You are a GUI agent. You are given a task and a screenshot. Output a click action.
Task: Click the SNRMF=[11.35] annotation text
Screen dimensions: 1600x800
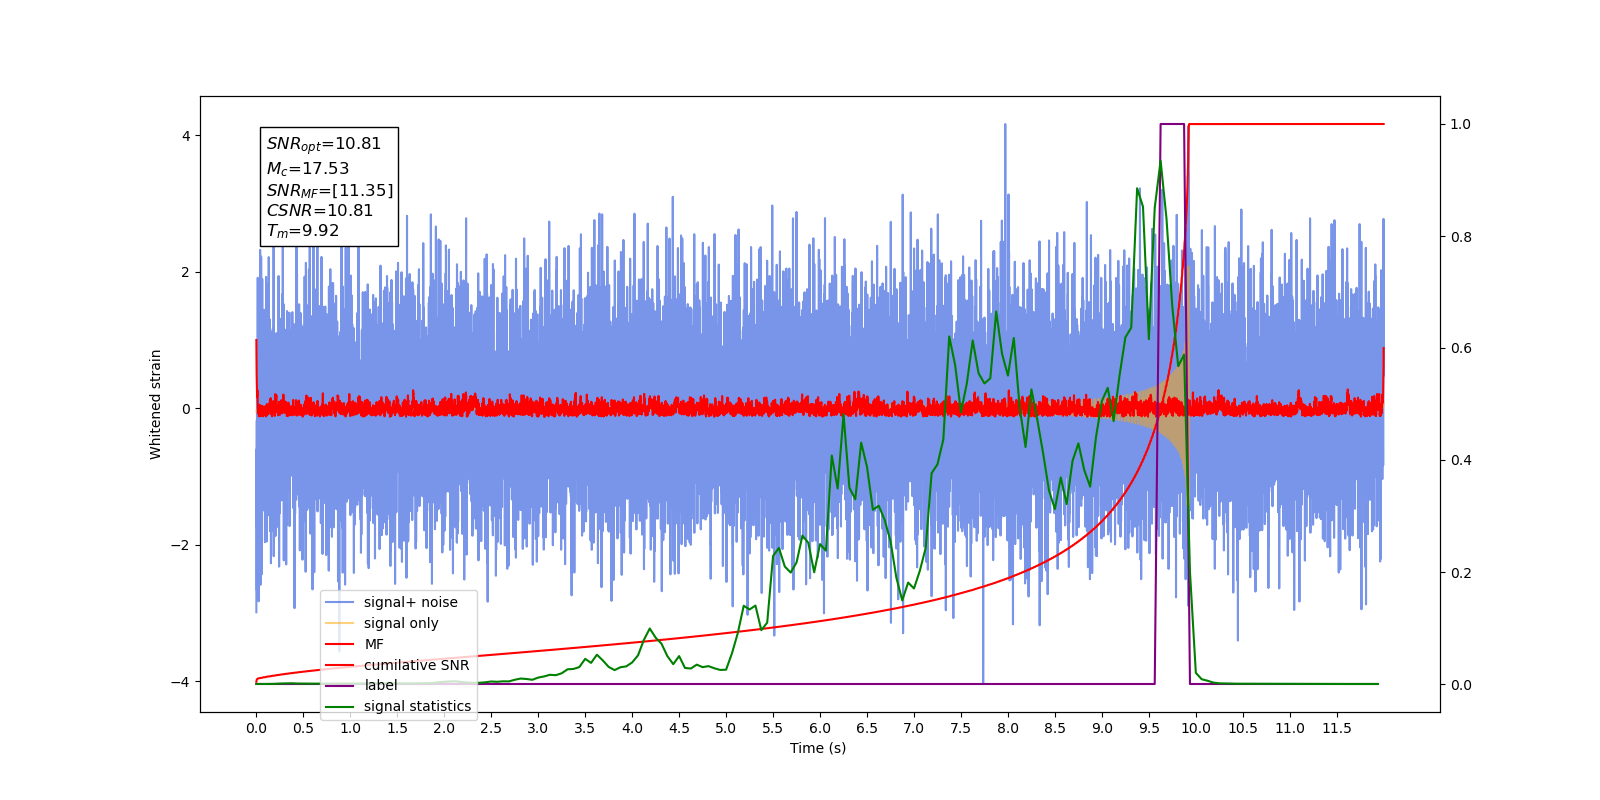pos(330,190)
